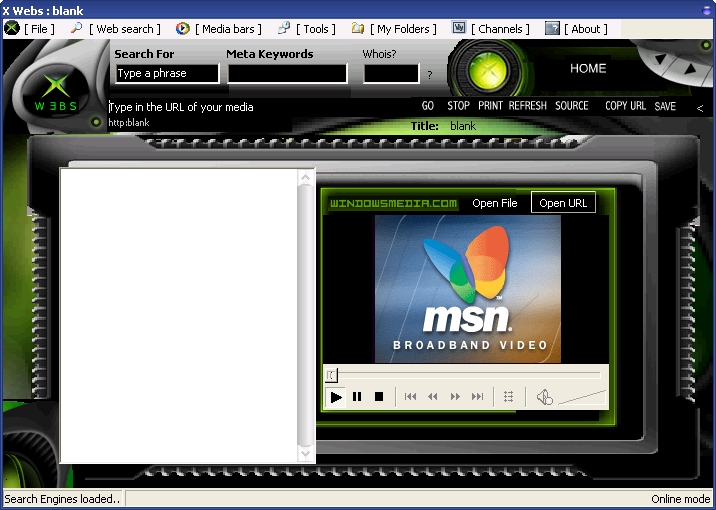
Task: Click the Whois input field
Action: [x=391, y=74]
